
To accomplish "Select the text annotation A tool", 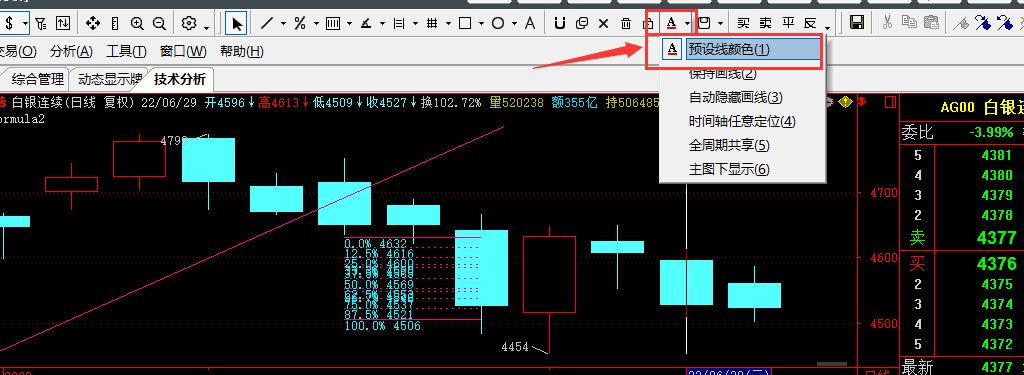I will 530,24.
